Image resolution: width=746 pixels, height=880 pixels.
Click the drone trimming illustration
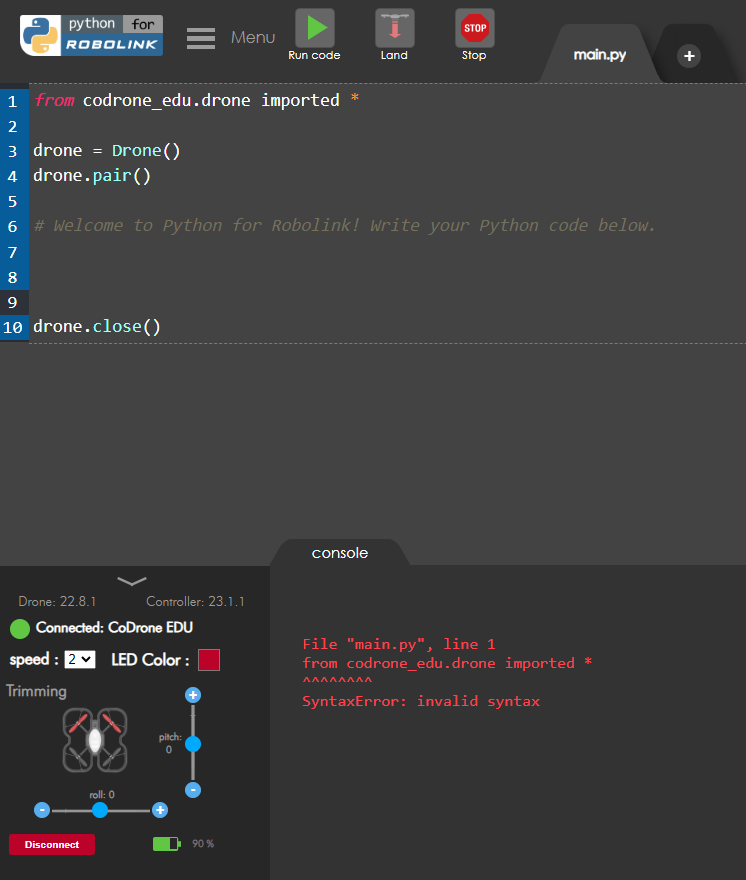[95, 740]
